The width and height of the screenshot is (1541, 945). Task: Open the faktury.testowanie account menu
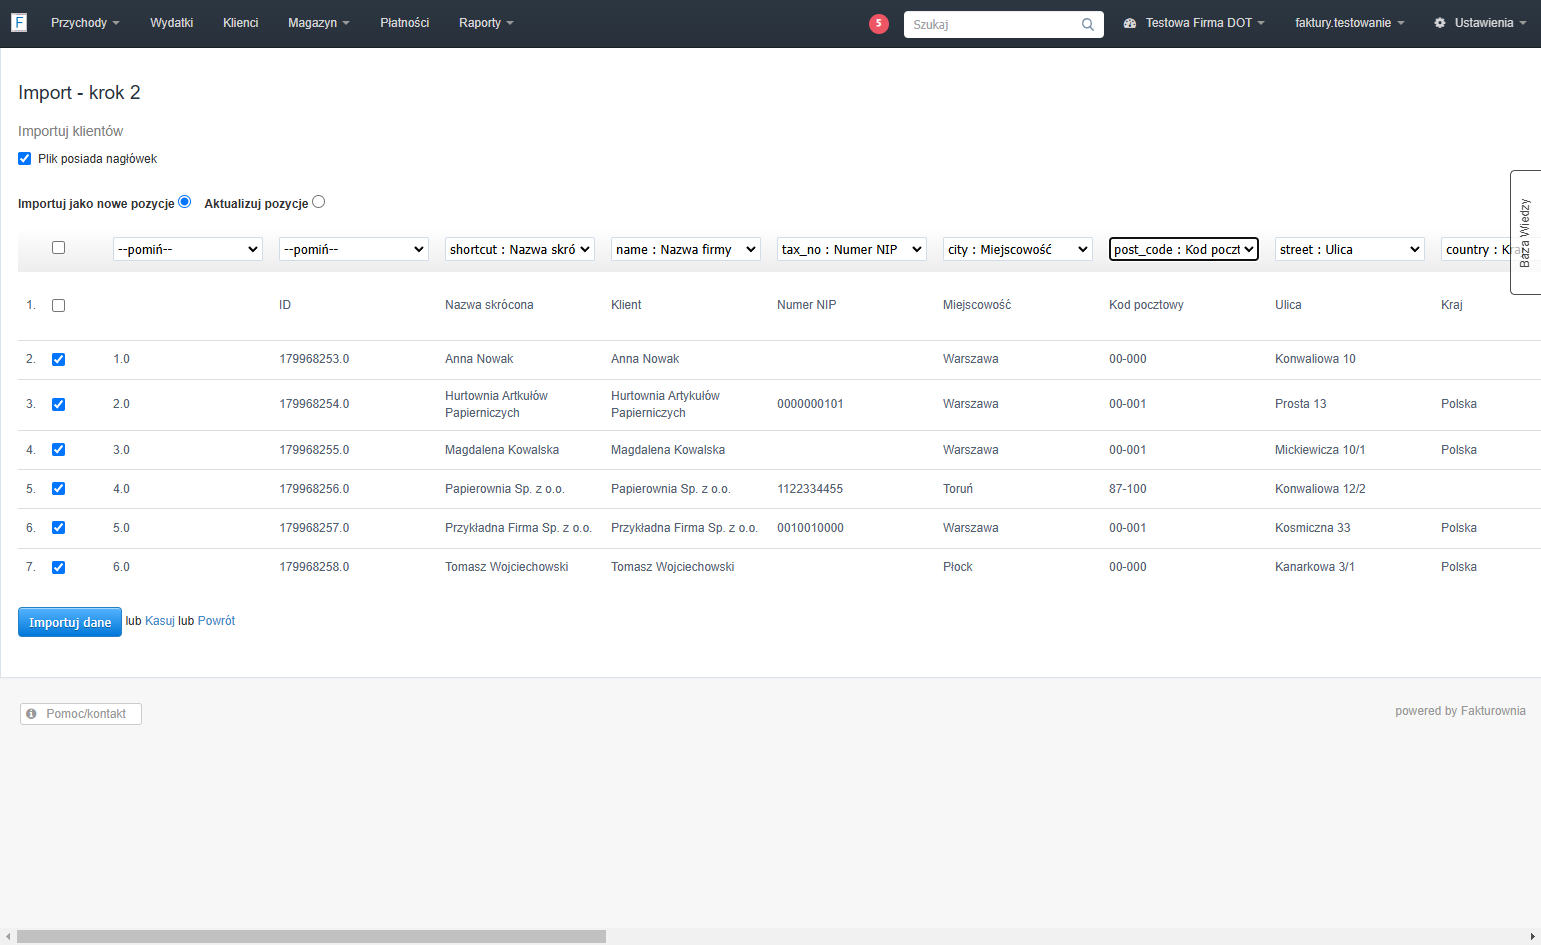[x=1350, y=23]
